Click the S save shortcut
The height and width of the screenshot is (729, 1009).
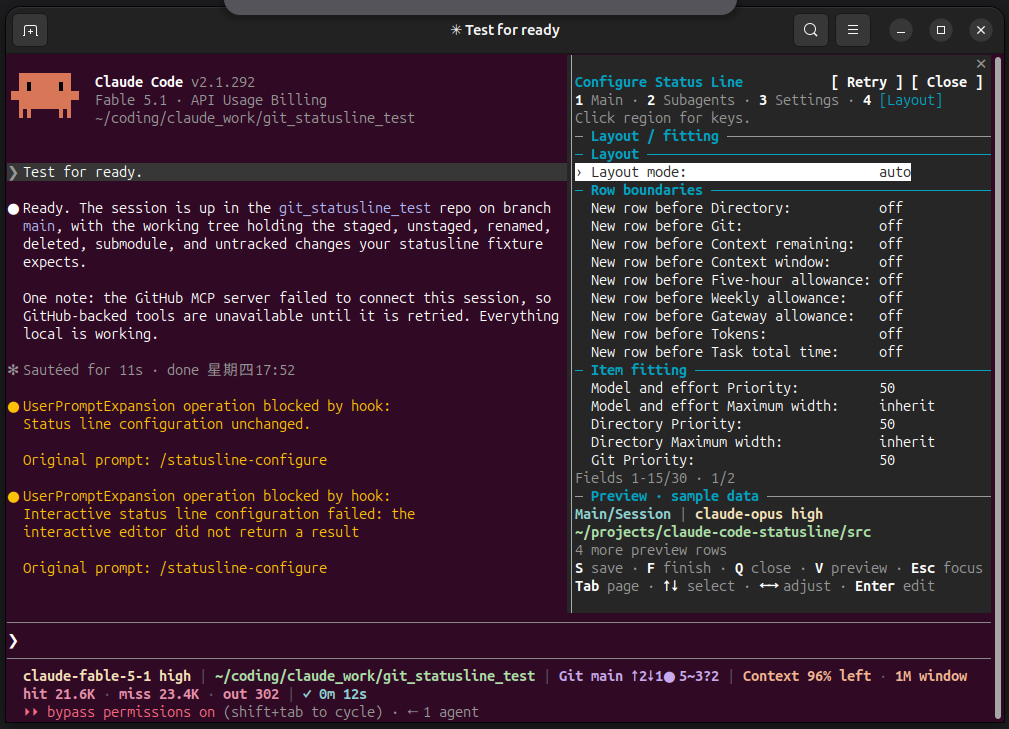[x=599, y=569]
